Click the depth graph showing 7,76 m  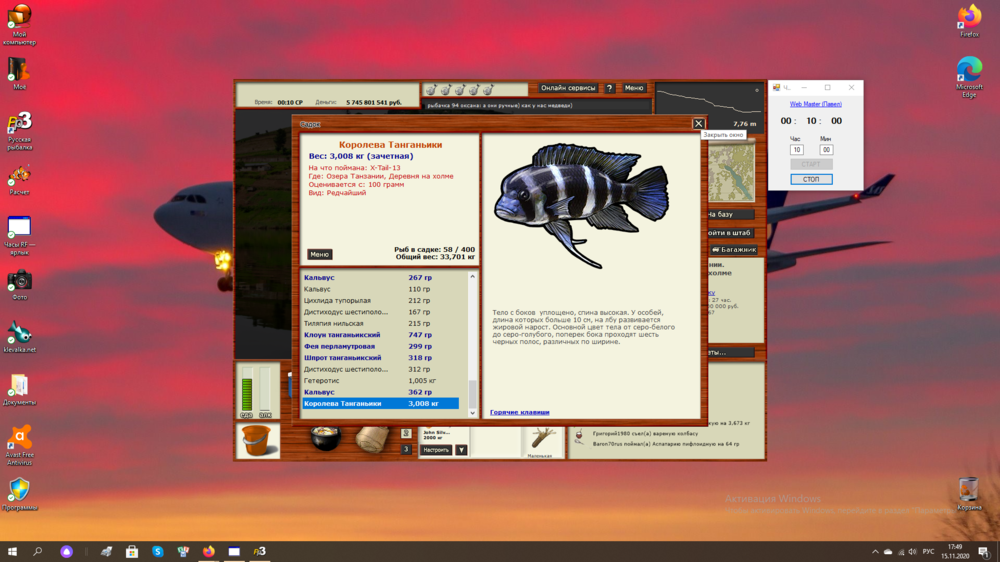click(x=708, y=107)
